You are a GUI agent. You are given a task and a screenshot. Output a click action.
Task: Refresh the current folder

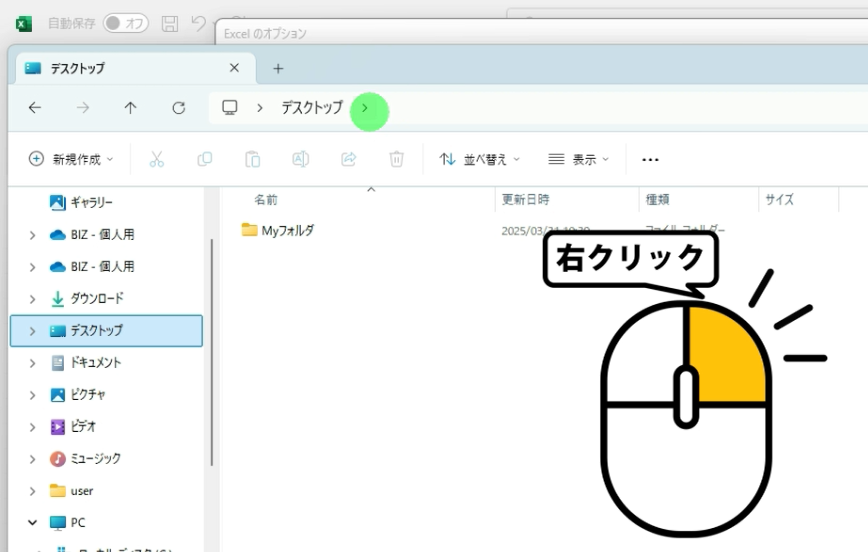178,107
